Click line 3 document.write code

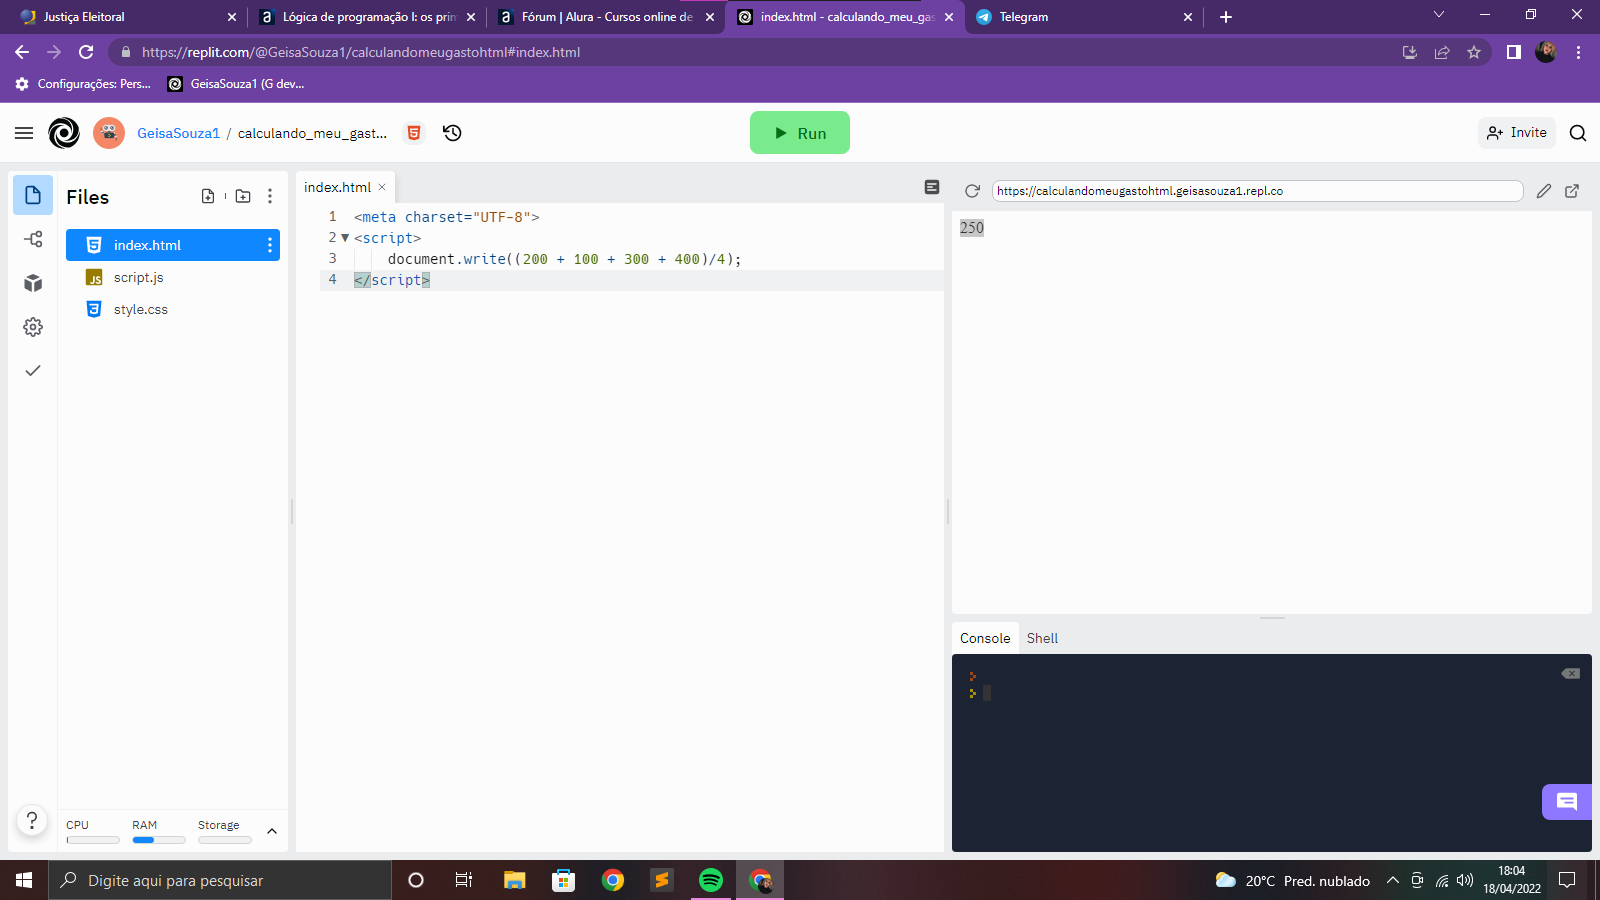[x=564, y=259]
